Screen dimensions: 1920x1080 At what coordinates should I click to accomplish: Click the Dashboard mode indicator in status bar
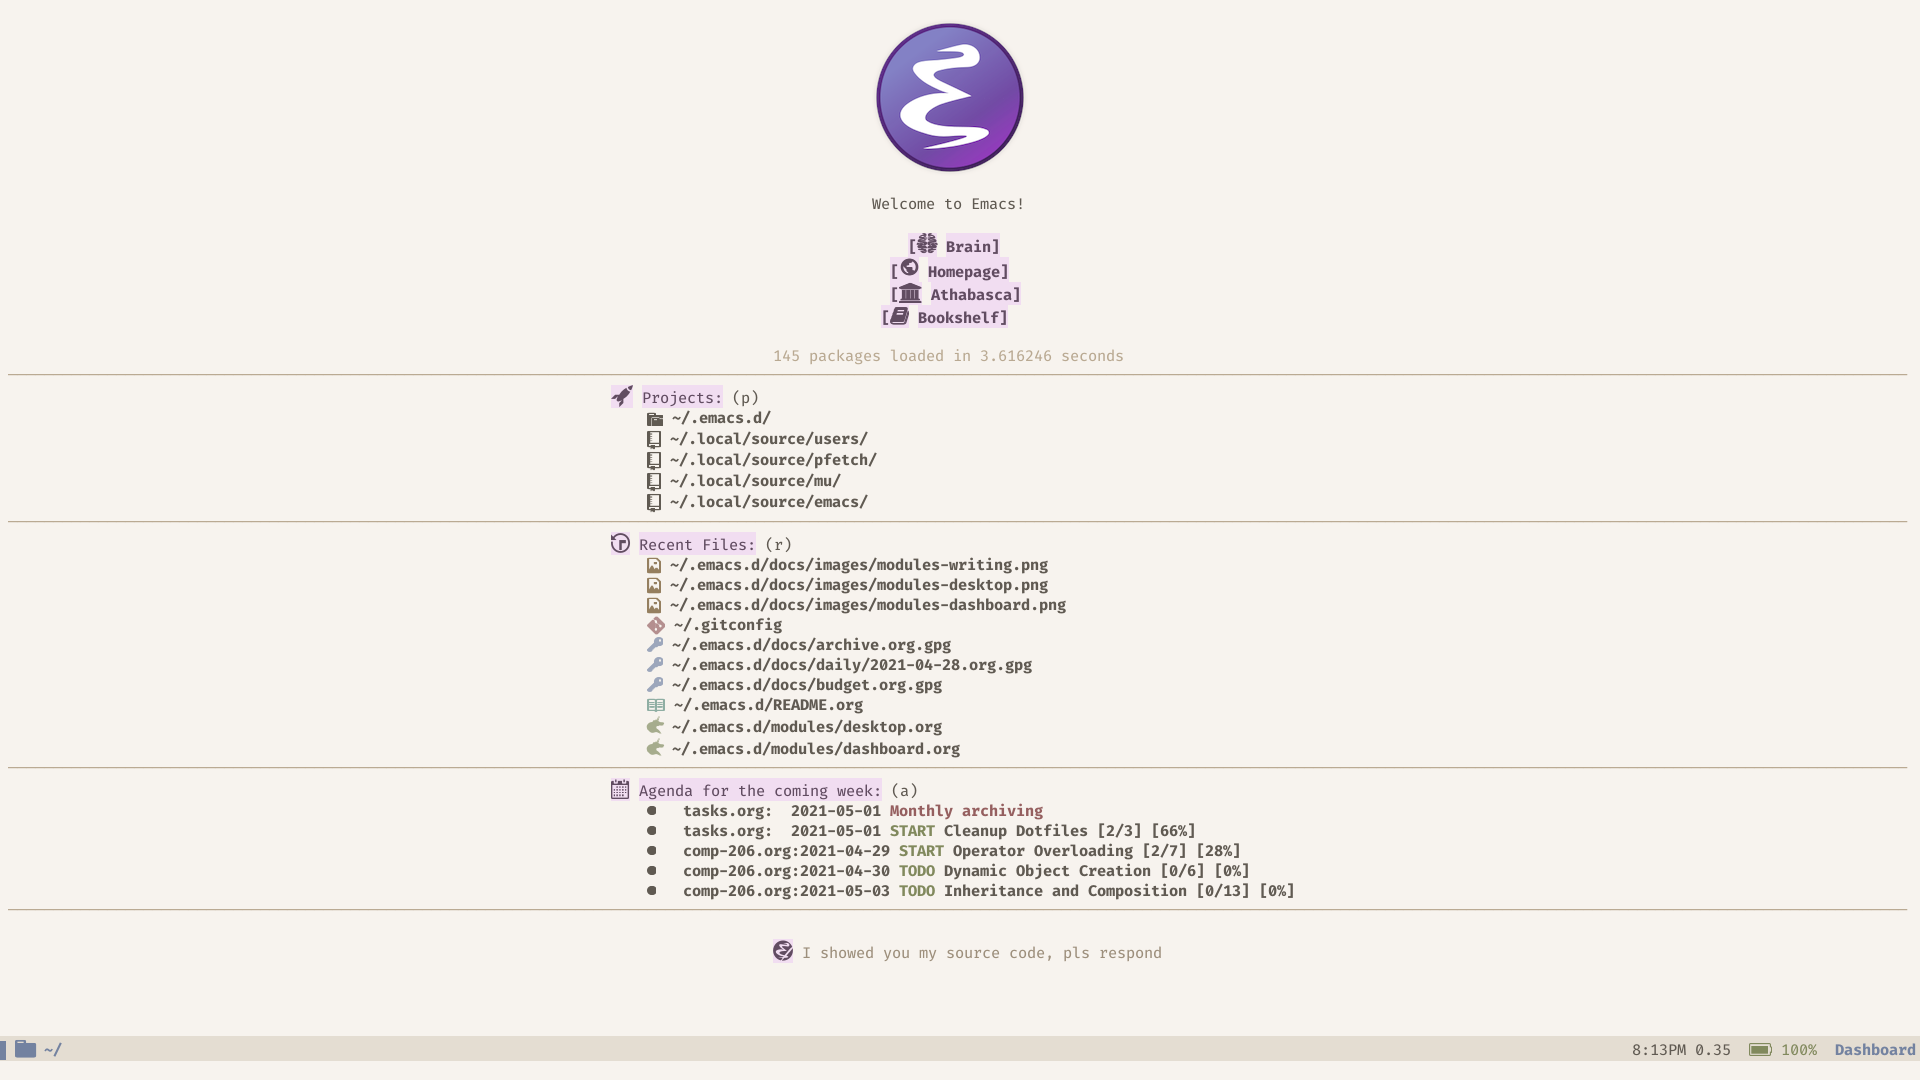click(1874, 1048)
